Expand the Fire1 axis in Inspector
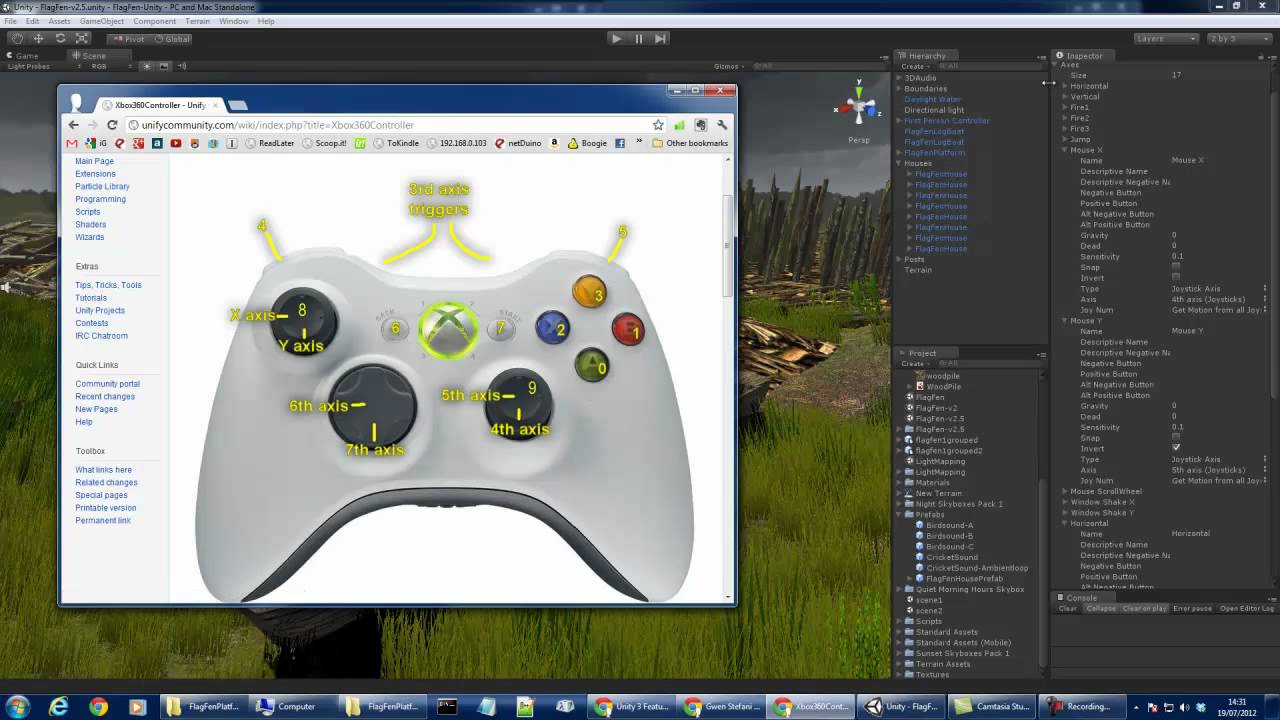The image size is (1280, 720). point(1065,107)
